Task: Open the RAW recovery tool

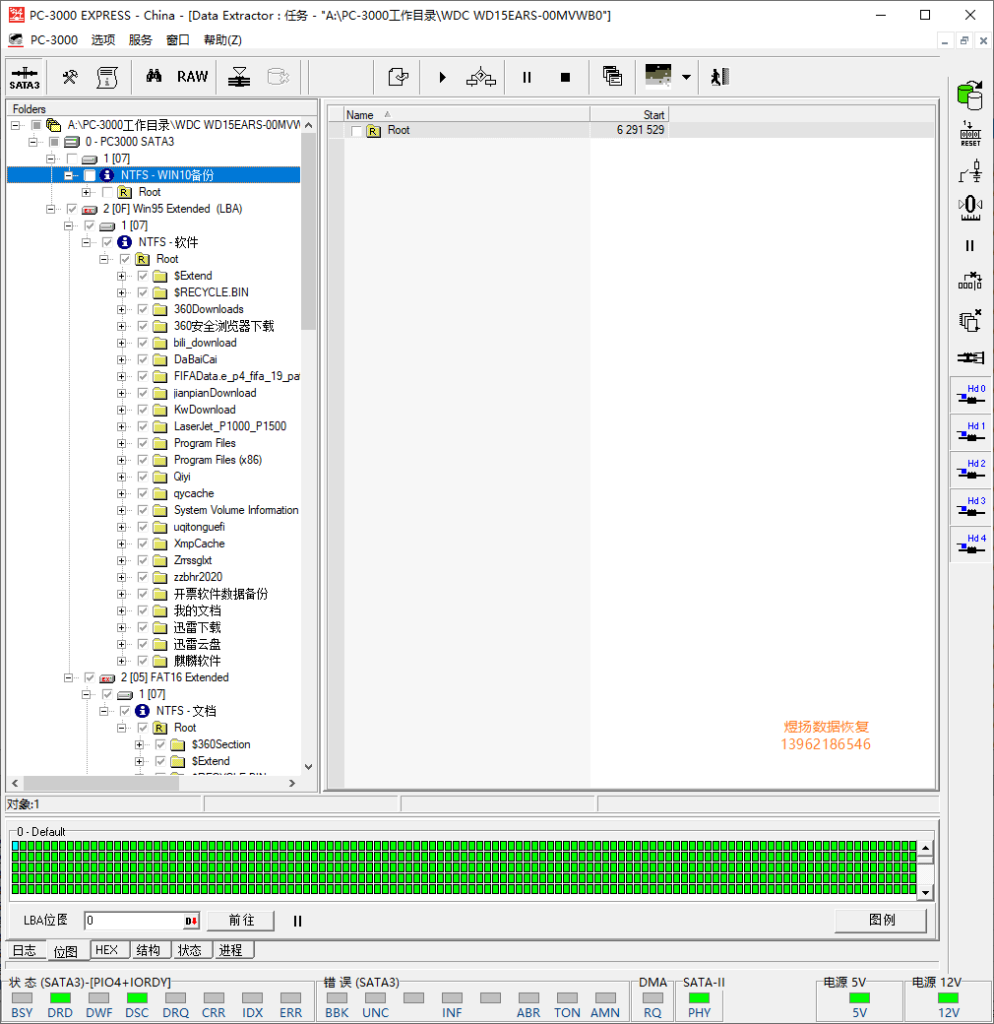Action: pyautogui.click(x=193, y=77)
